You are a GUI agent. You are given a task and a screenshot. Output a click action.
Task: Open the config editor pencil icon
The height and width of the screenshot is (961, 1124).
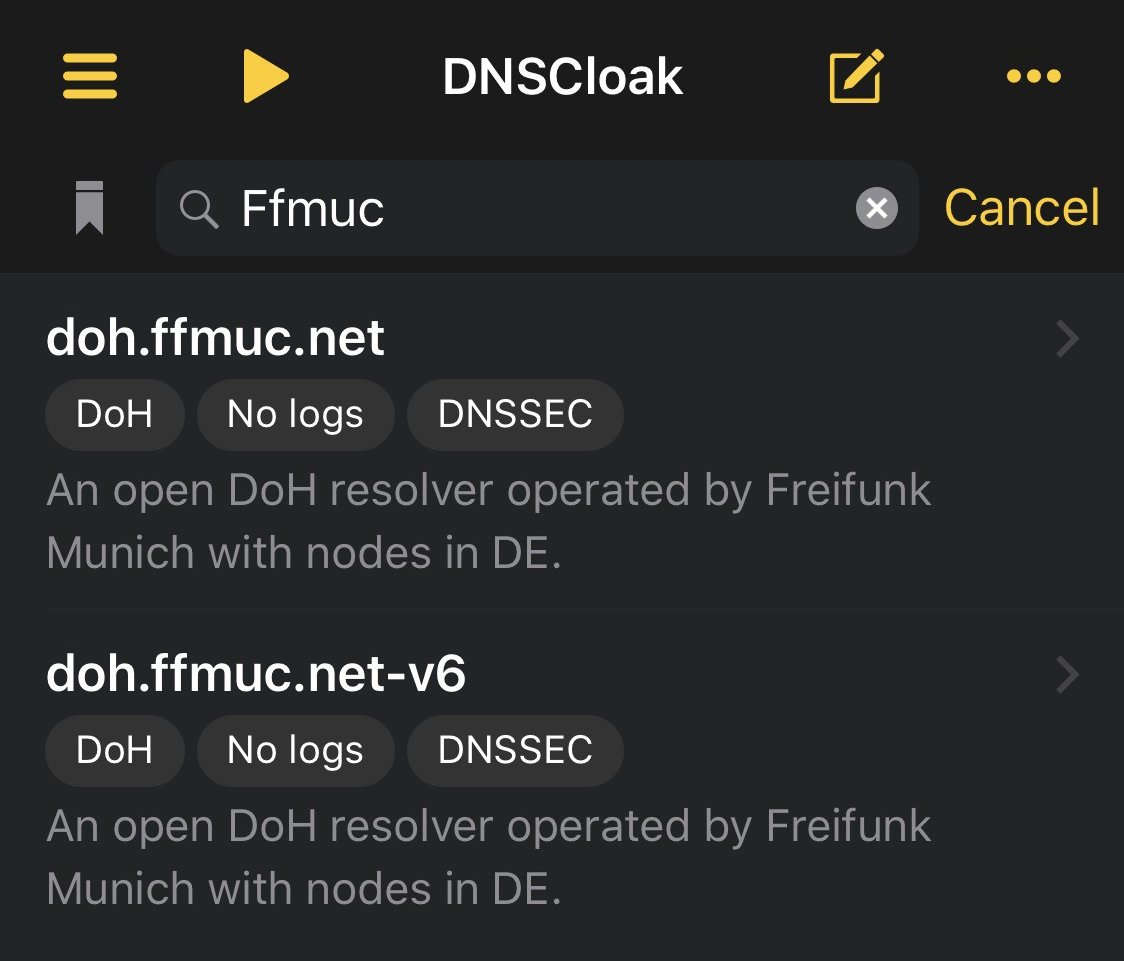[x=856, y=76]
